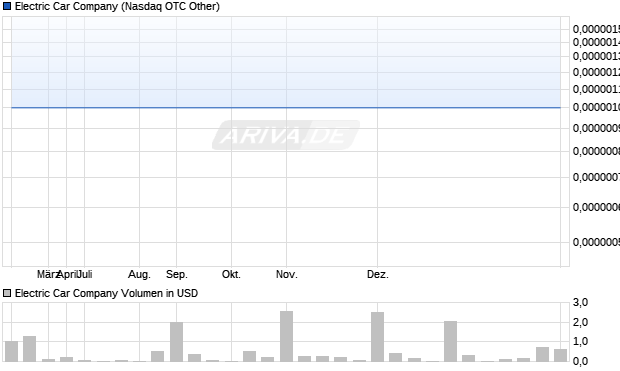Click the title 'Electric Car Company (Nasdaq OTC Other)'
The width and height of the screenshot is (620, 371).
[117, 6]
